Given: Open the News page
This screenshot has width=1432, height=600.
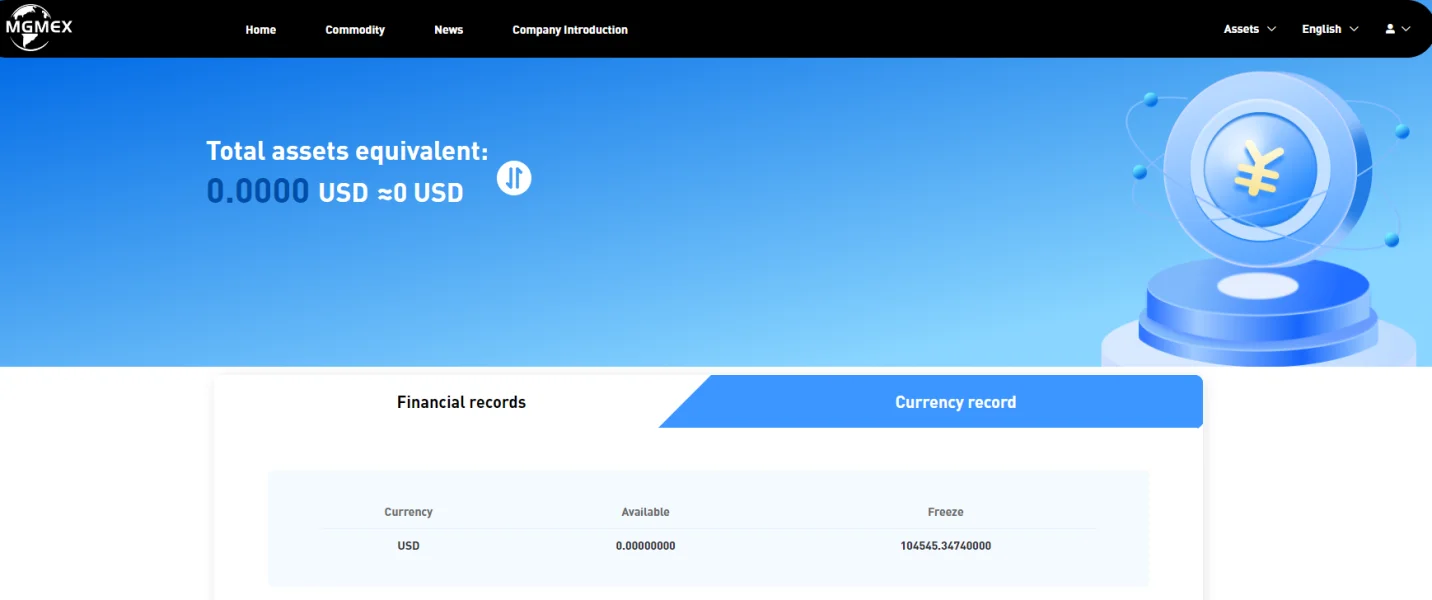Looking at the screenshot, I should [x=449, y=30].
